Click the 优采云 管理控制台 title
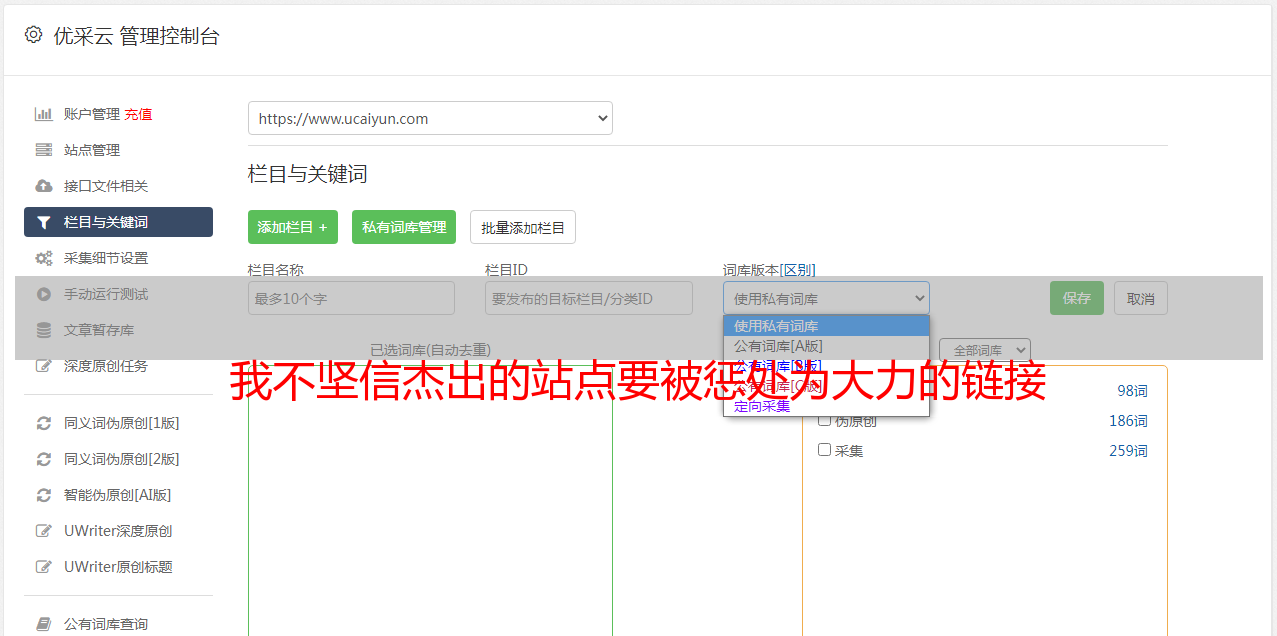The image size is (1277, 636). click(x=136, y=36)
